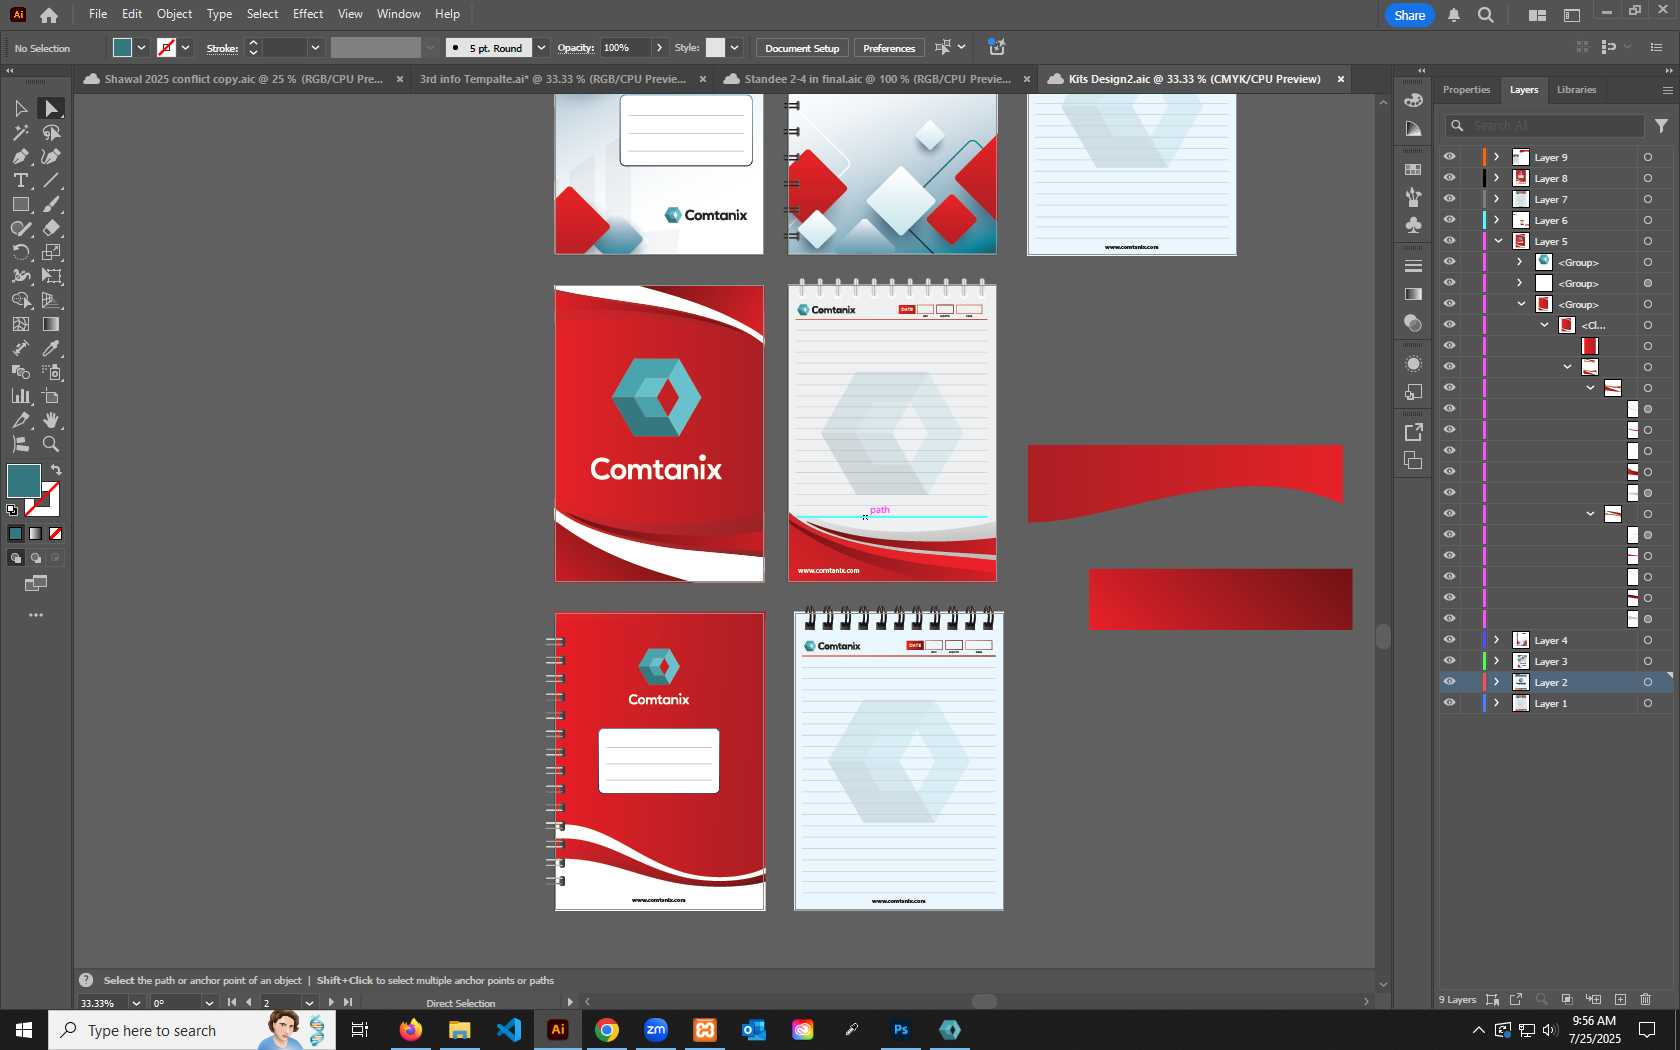The image size is (1680, 1050).
Task: Hide Layer 9 with eye icon
Action: (x=1449, y=157)
